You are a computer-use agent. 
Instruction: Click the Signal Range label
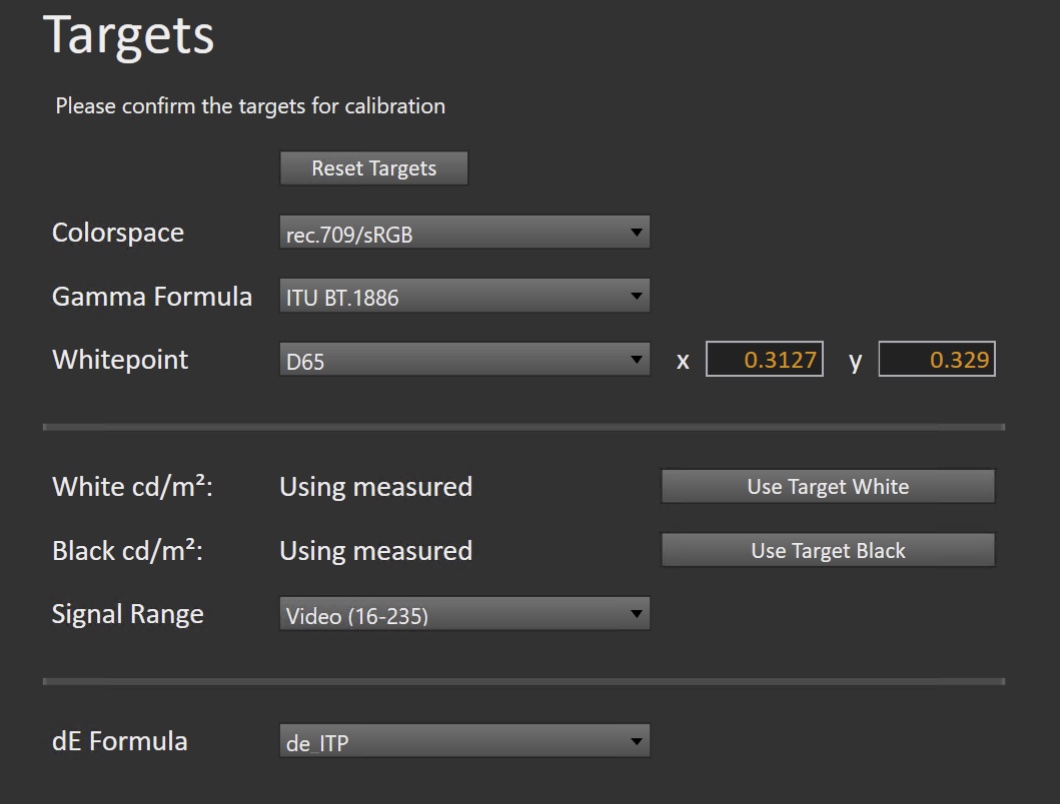(x=127, y=614)
